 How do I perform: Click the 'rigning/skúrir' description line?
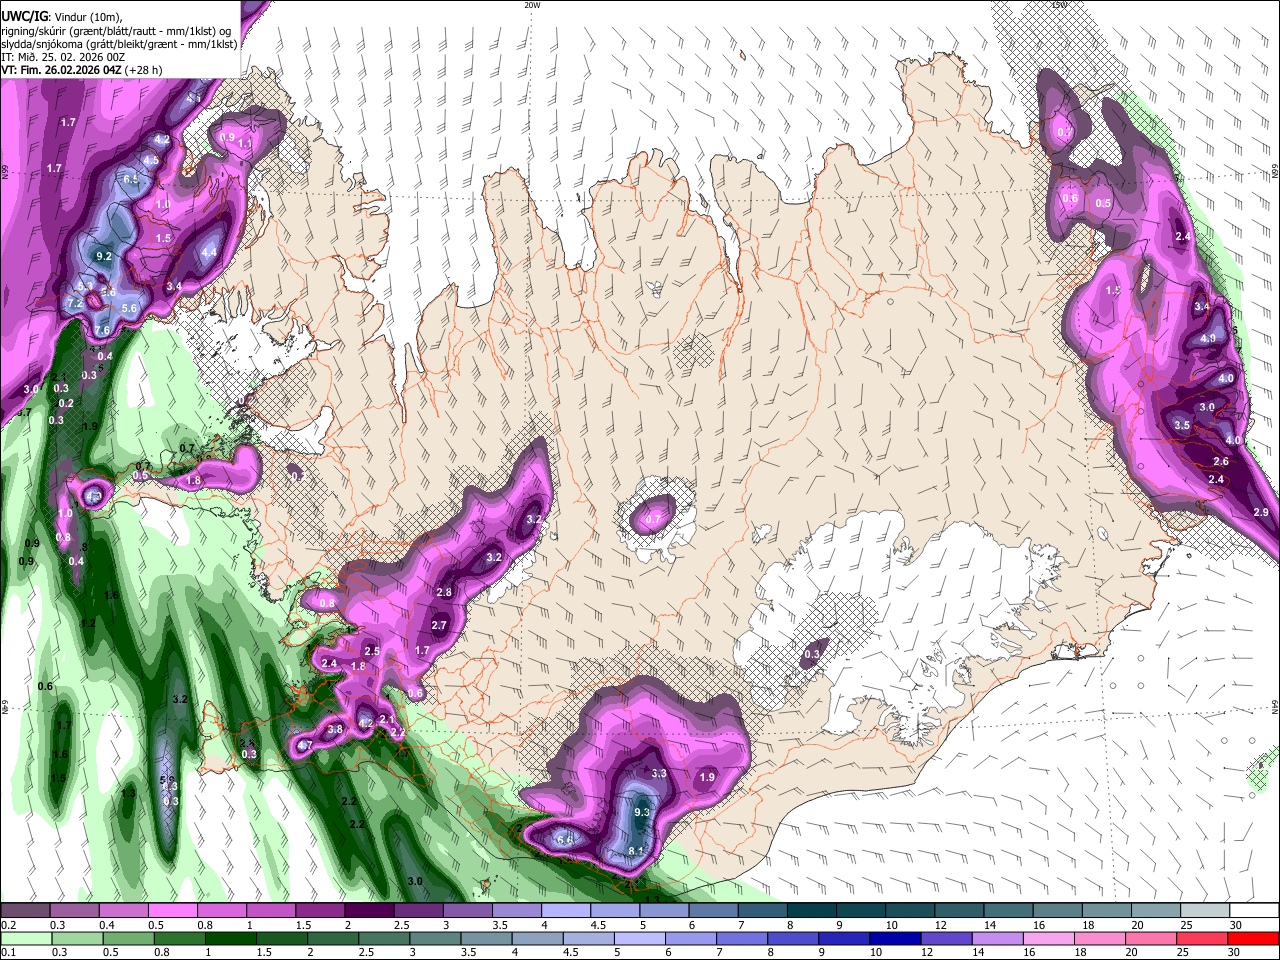[116, 30]
